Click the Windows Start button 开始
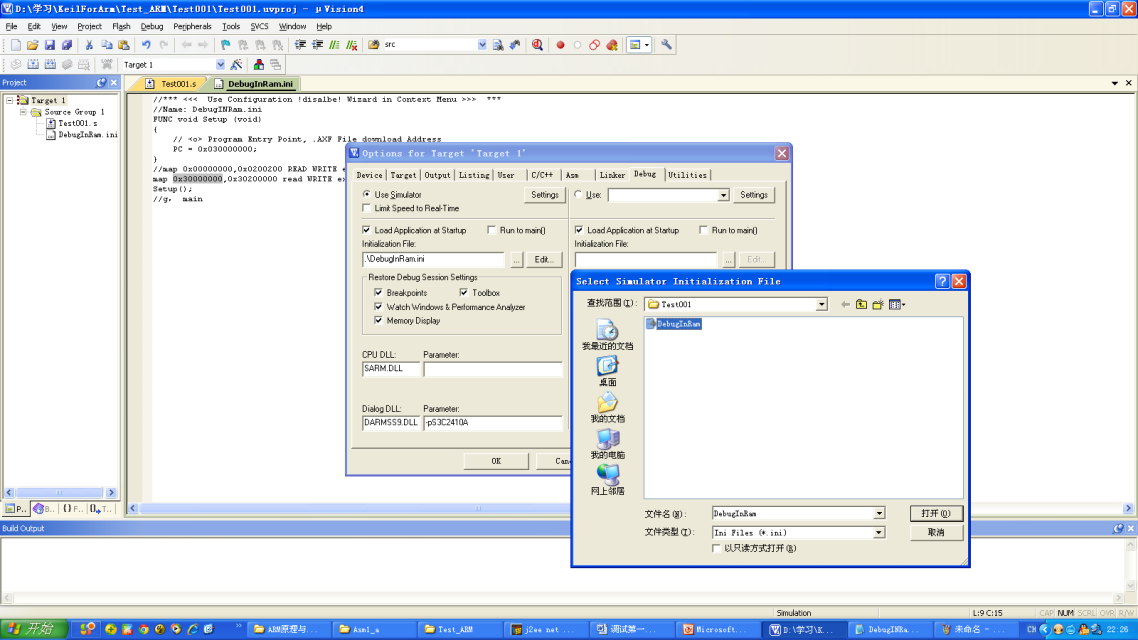Viewport: 1138px width, 640px height. pyautogui.click(x=33, y=629)
